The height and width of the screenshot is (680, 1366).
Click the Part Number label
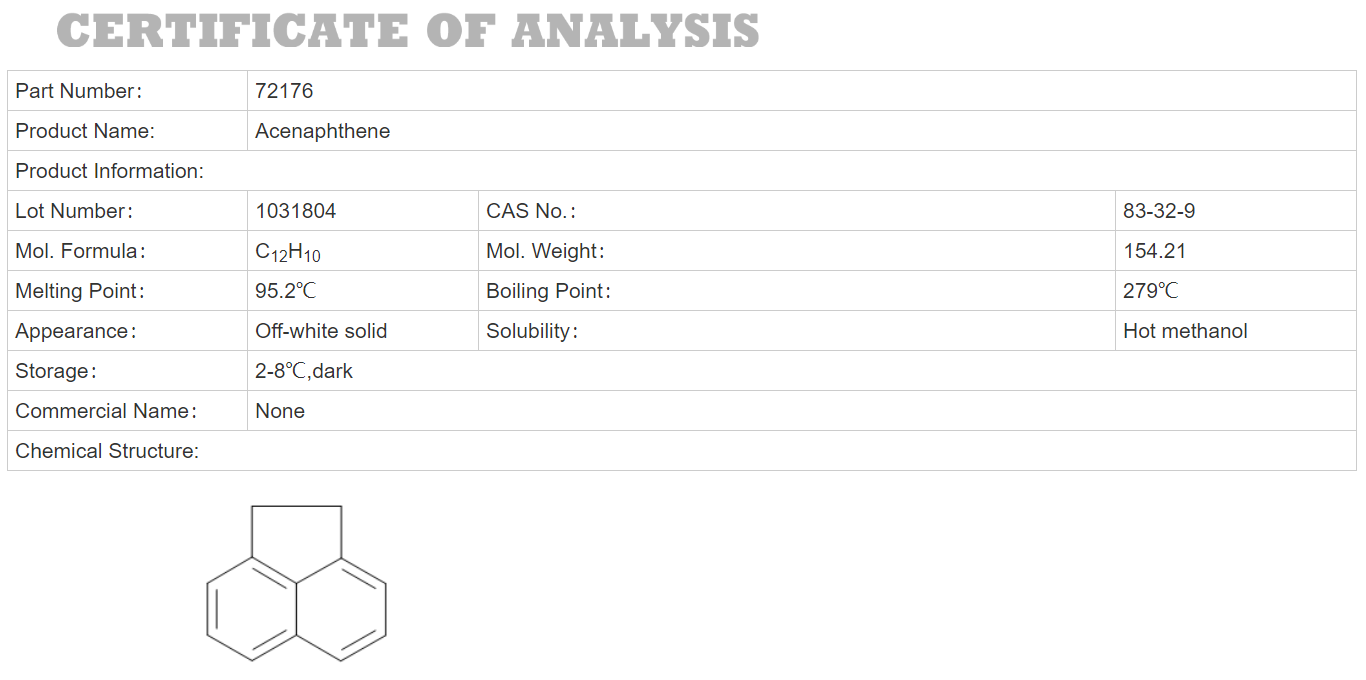click(79, 91)
